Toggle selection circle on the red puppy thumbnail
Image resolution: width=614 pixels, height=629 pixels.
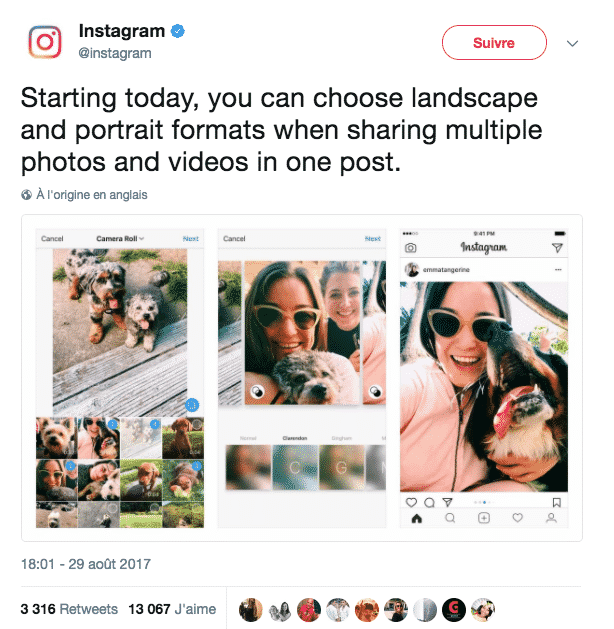[x=197, y=424]
